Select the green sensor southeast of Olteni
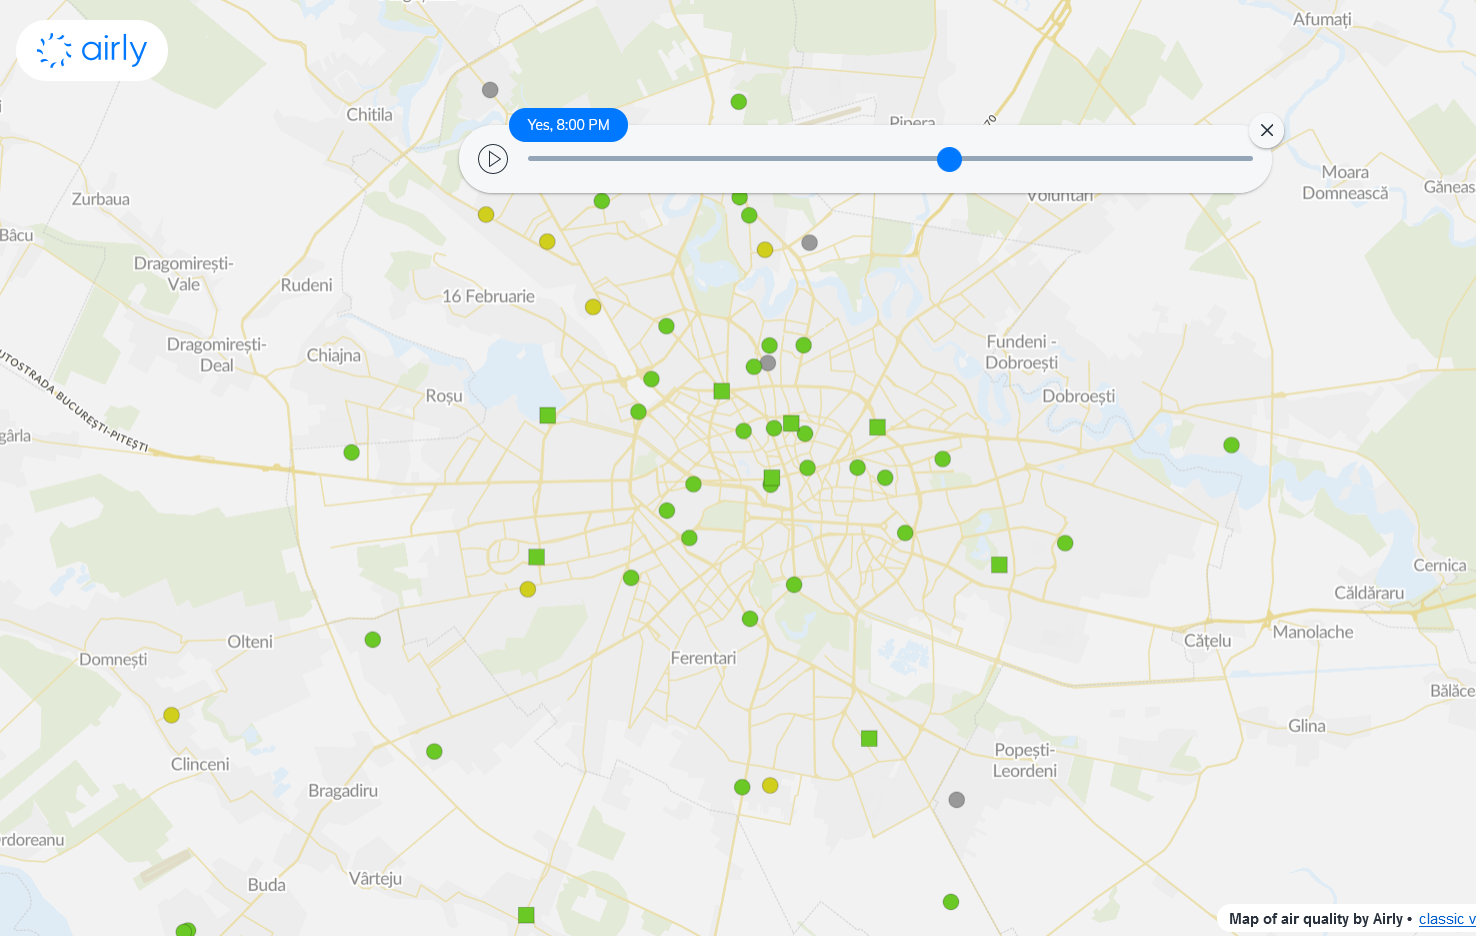 point(373,640)
